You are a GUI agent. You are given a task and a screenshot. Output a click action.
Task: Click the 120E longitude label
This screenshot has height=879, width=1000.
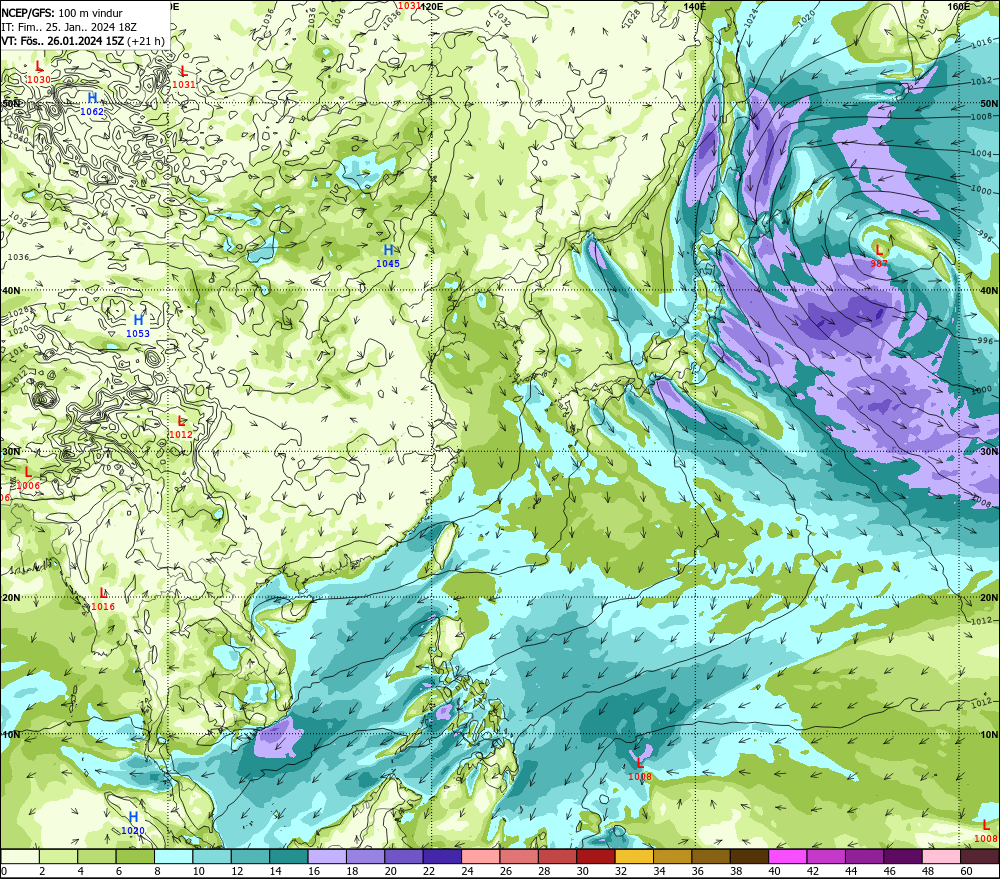pos(432,6)
